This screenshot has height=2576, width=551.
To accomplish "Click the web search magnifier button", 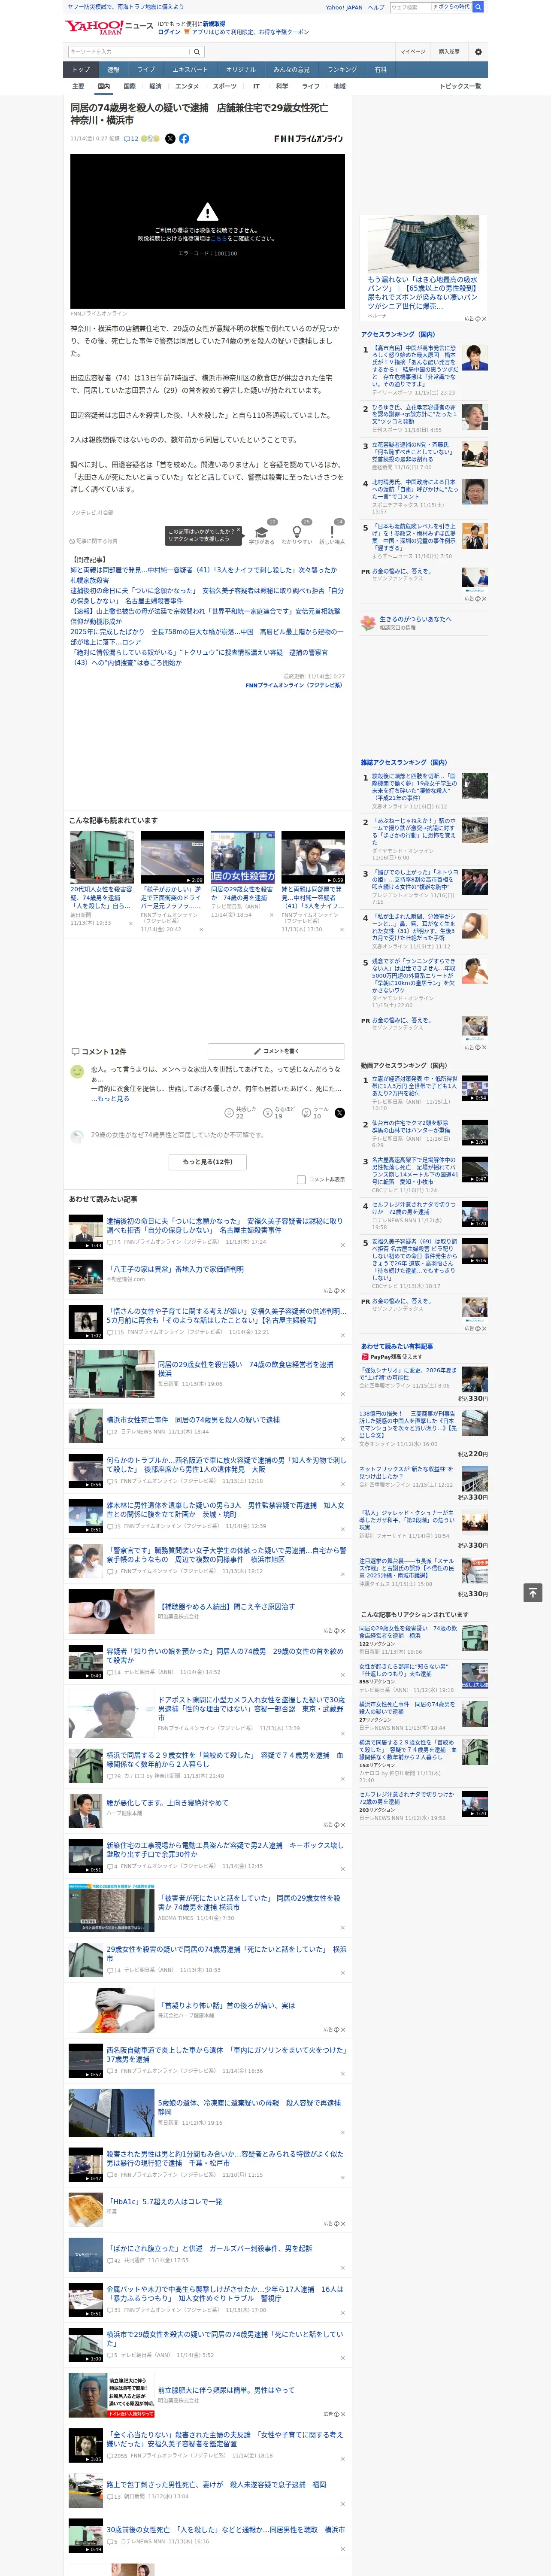I will pyautogui.click(x=478, y=7).
